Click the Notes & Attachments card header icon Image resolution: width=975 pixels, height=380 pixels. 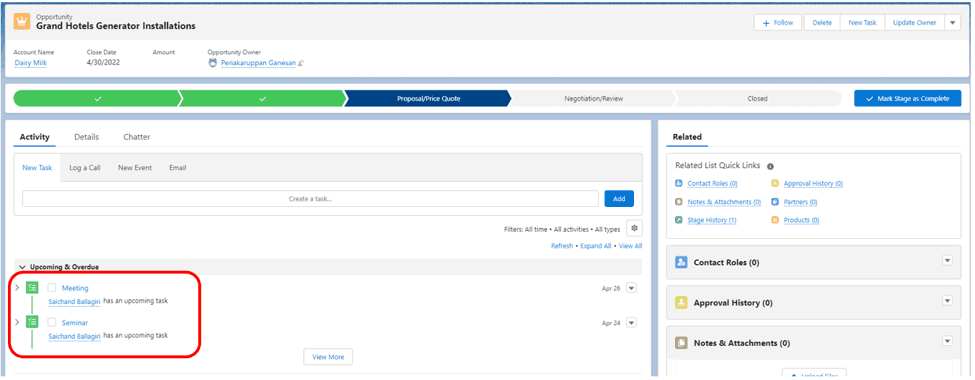[x=681, y=343]
